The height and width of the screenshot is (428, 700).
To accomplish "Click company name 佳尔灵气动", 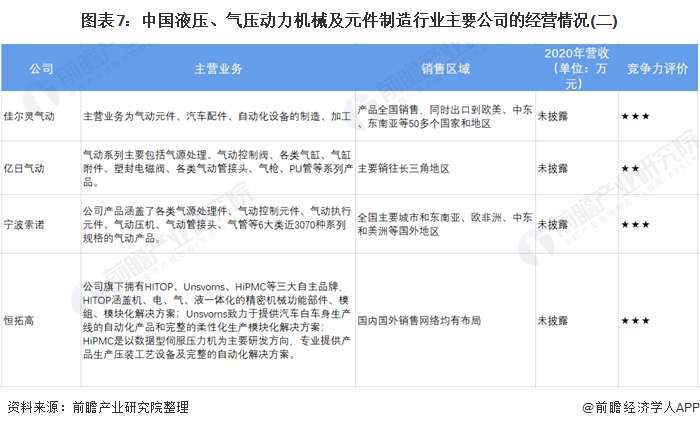I will click(30, 116).
